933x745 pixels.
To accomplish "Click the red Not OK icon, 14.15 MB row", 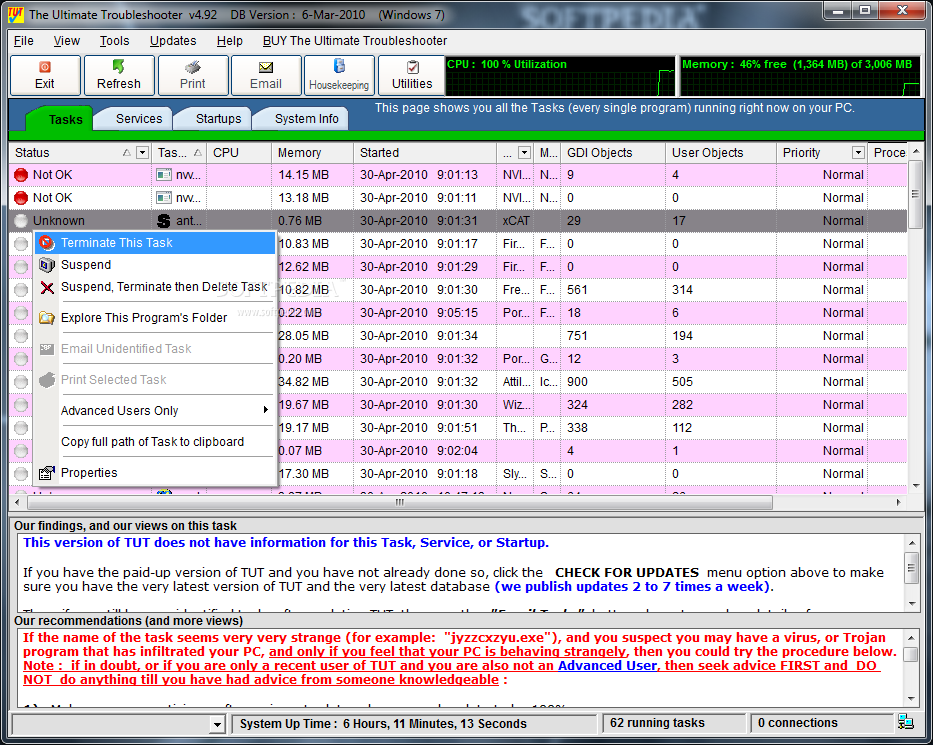I will 21,175.
